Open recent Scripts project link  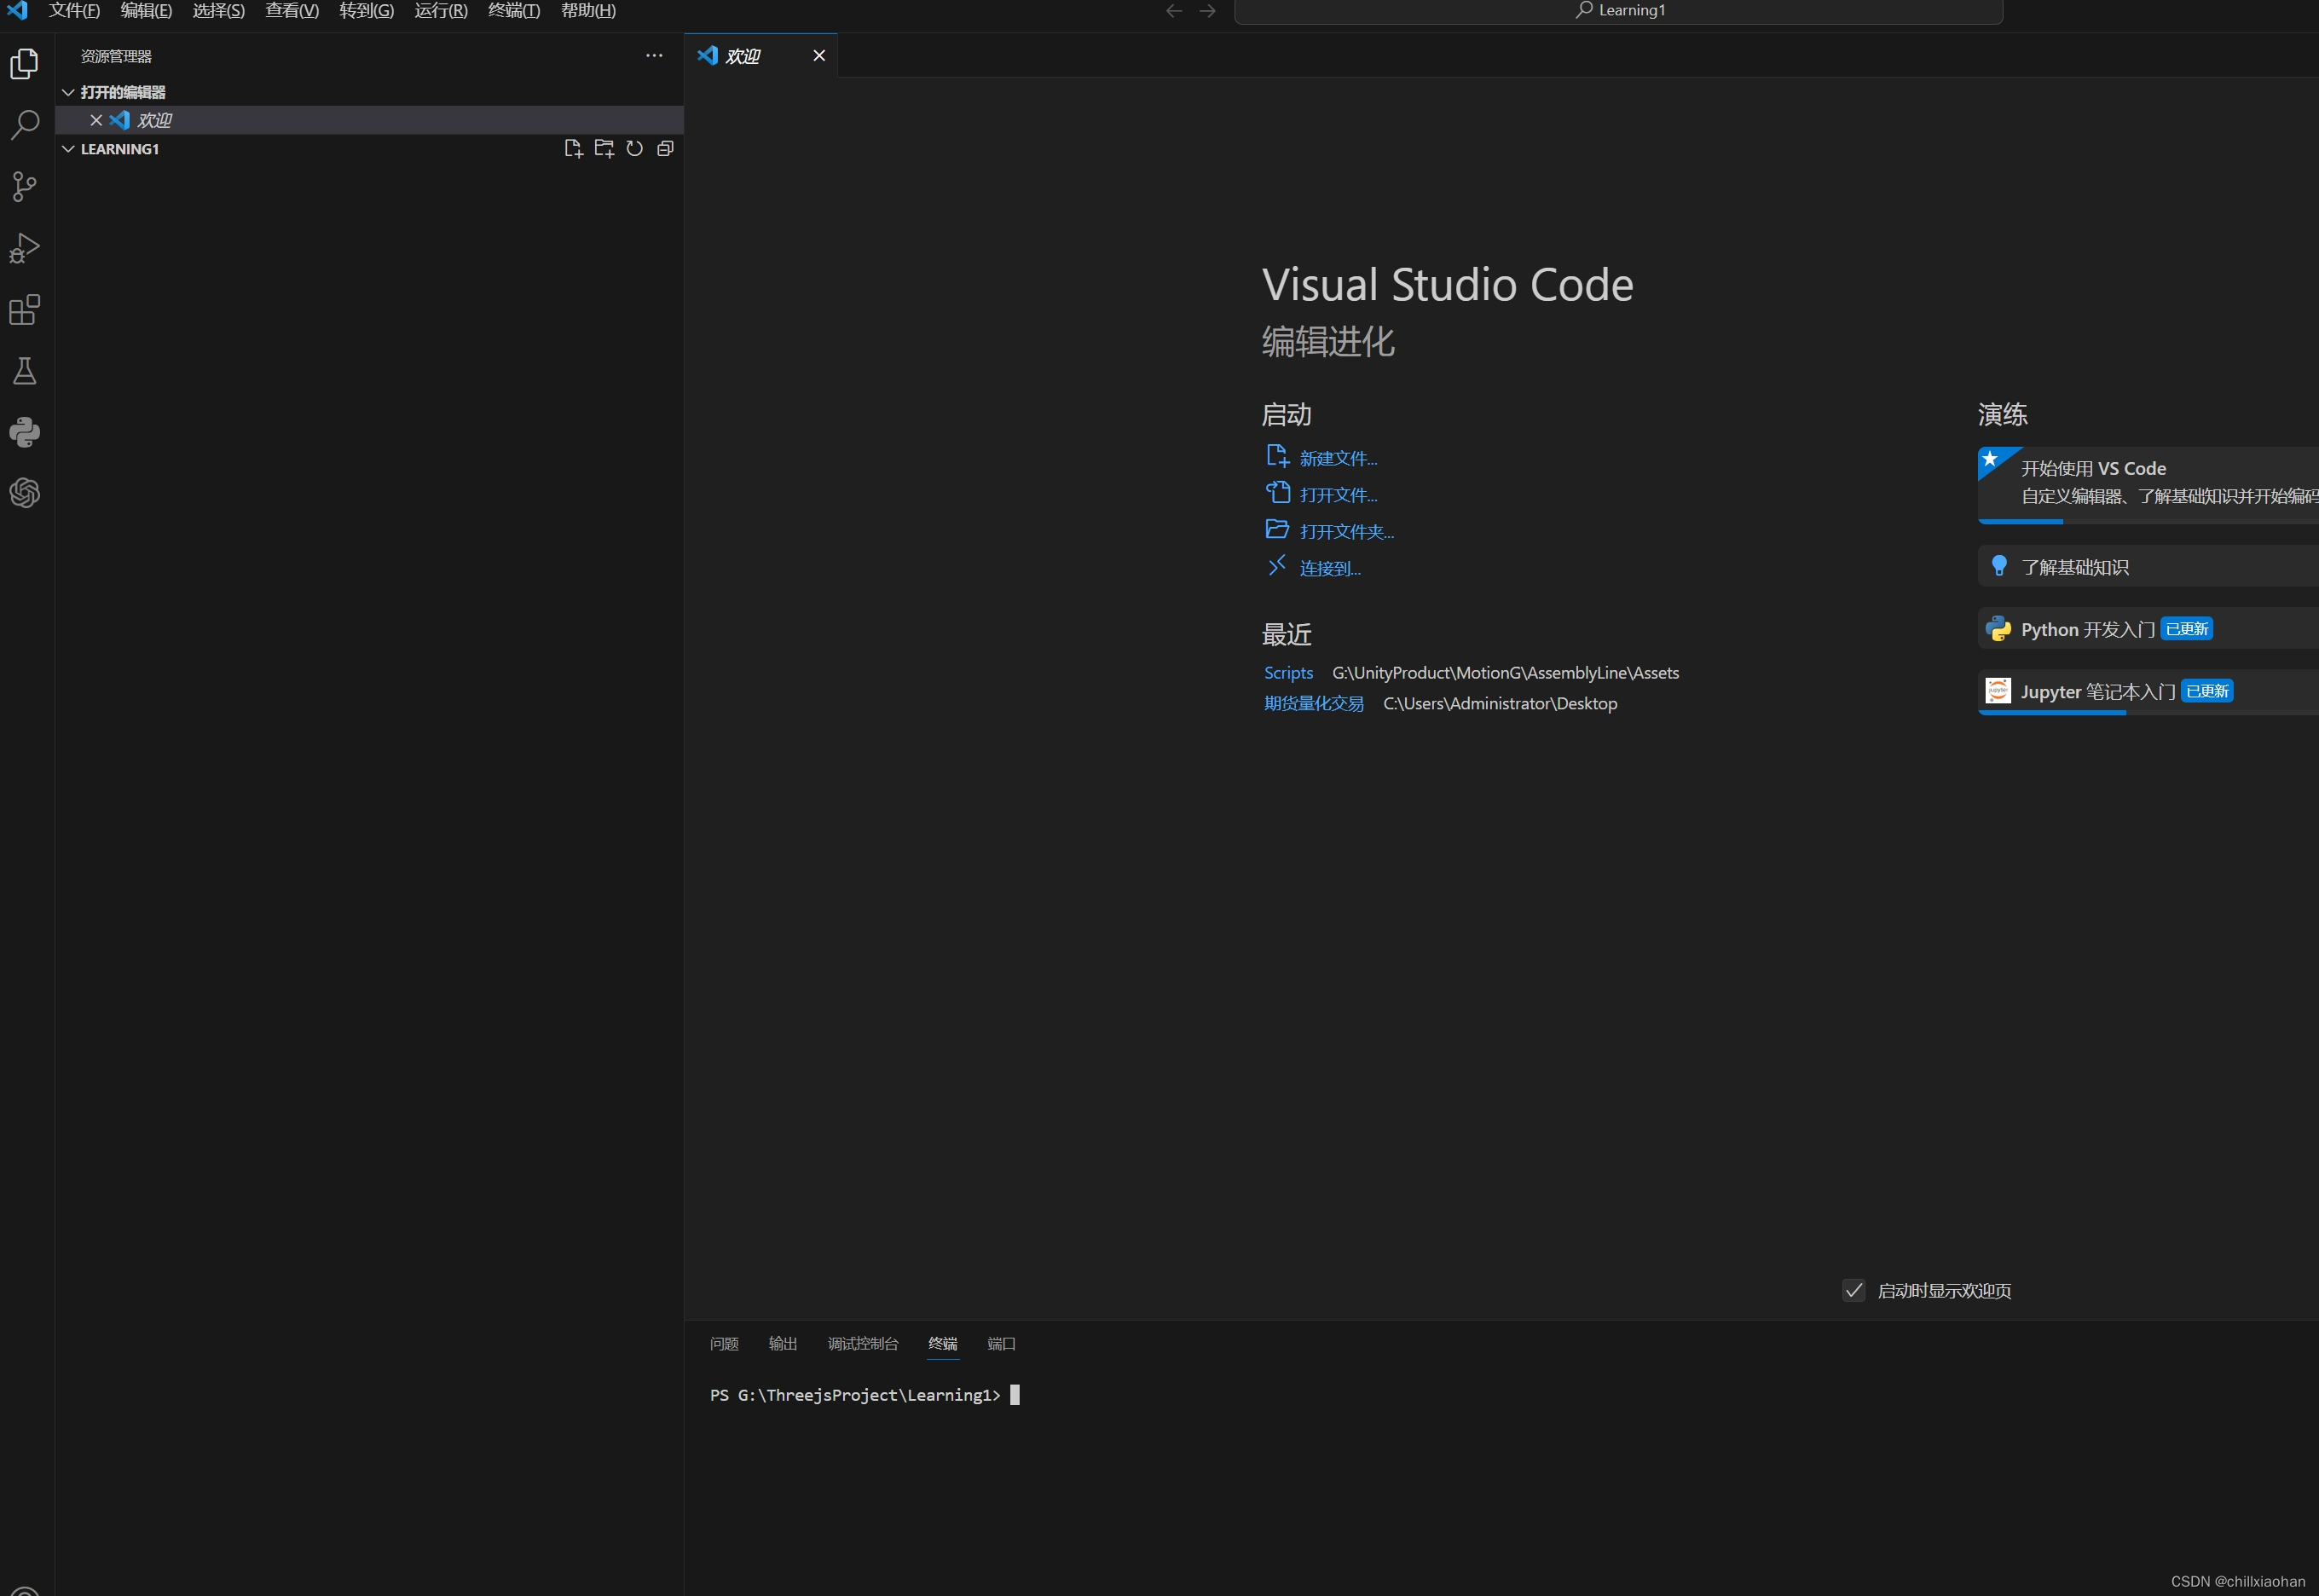pyautogui.click(x=1288, y=673)
